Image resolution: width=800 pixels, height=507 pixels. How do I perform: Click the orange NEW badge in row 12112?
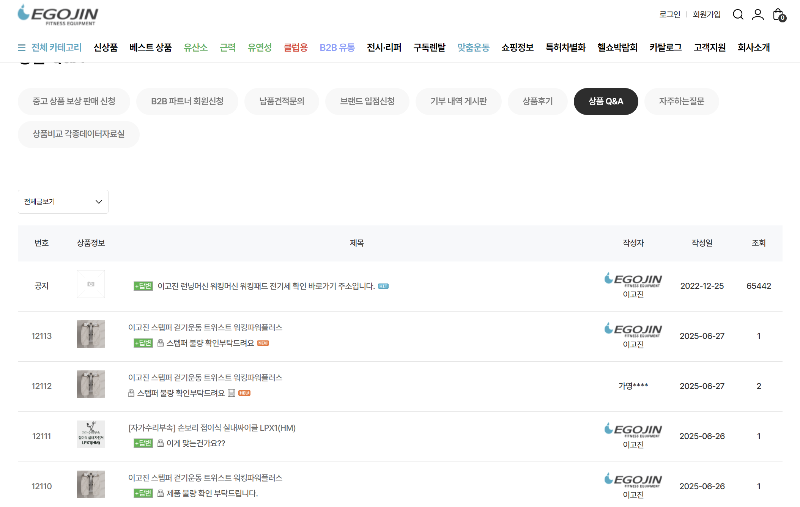click(x=244, y=393)
